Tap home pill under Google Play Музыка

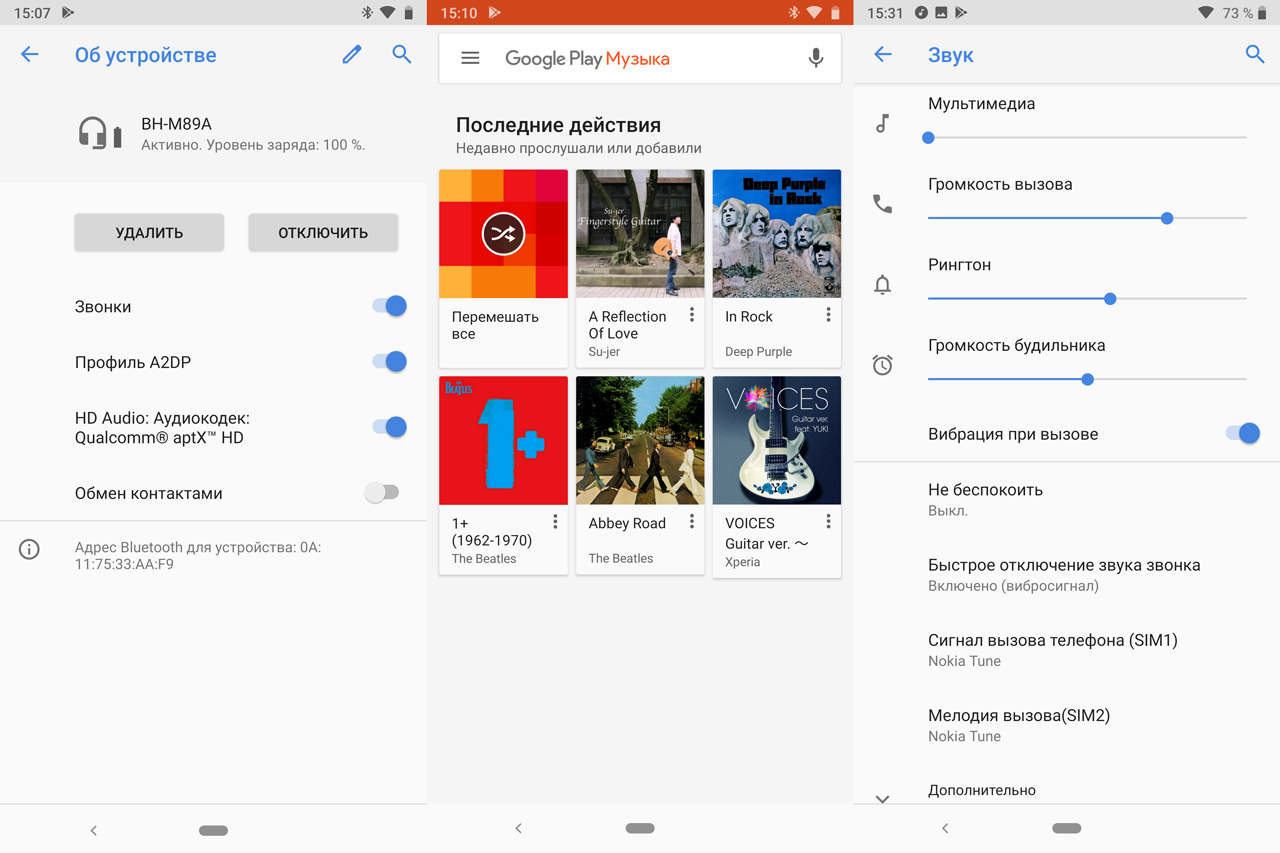(x=640, y=828)
